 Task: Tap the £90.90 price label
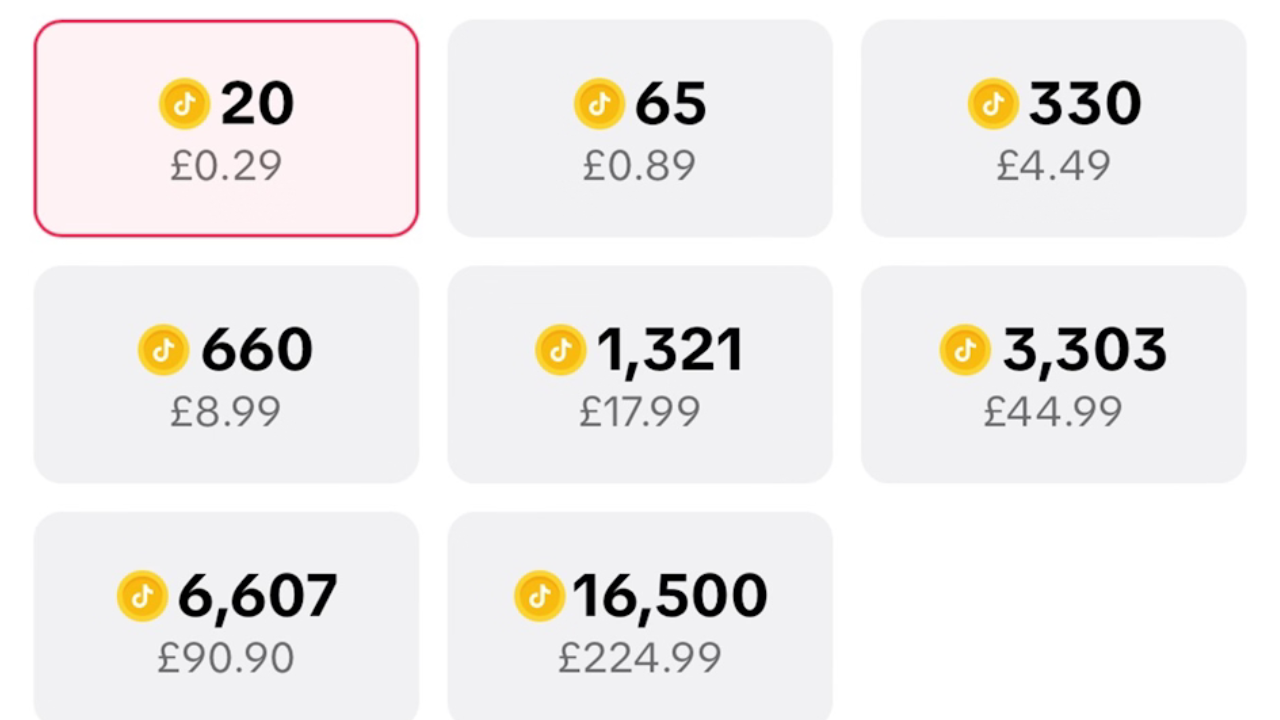coord(226,658)
